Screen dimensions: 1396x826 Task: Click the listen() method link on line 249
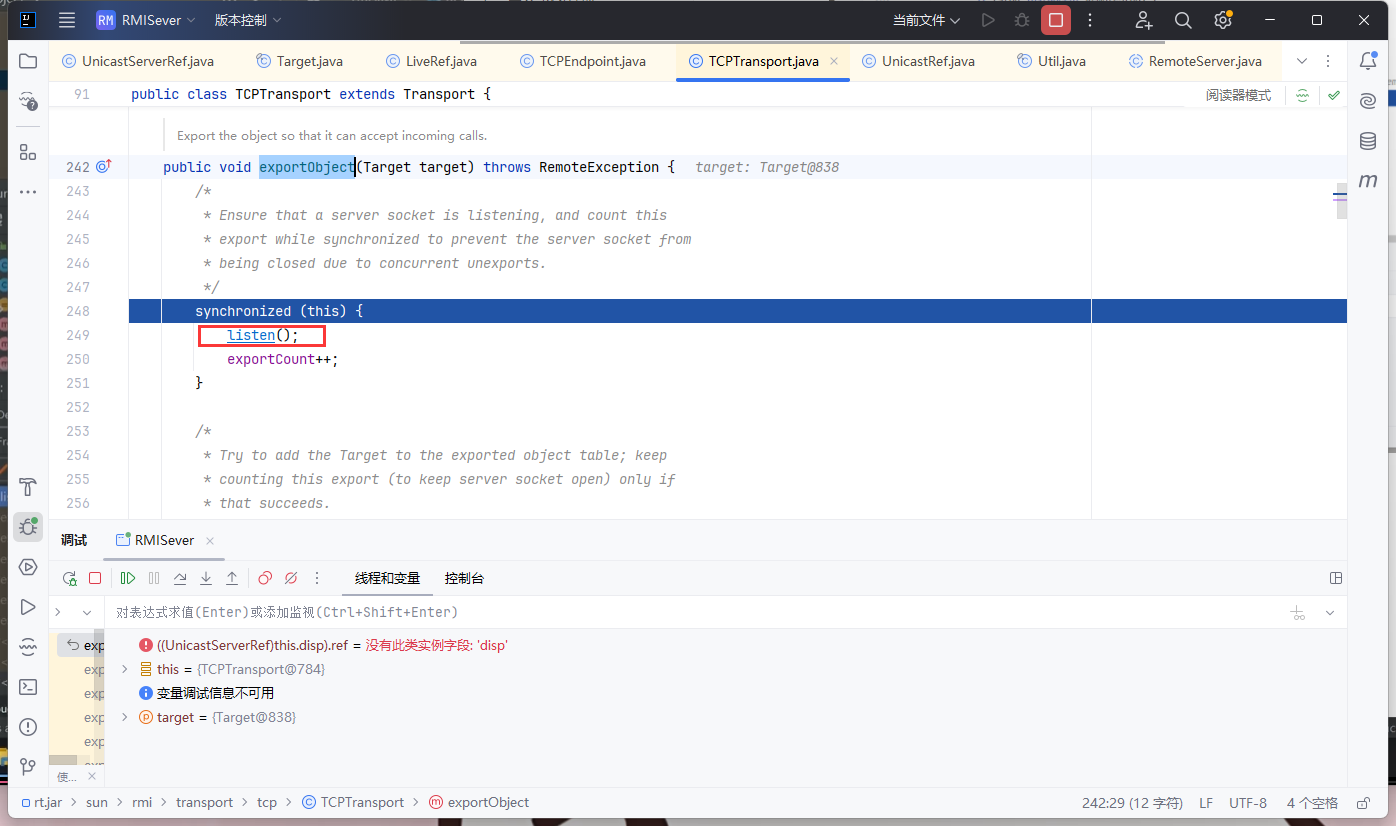251,335
